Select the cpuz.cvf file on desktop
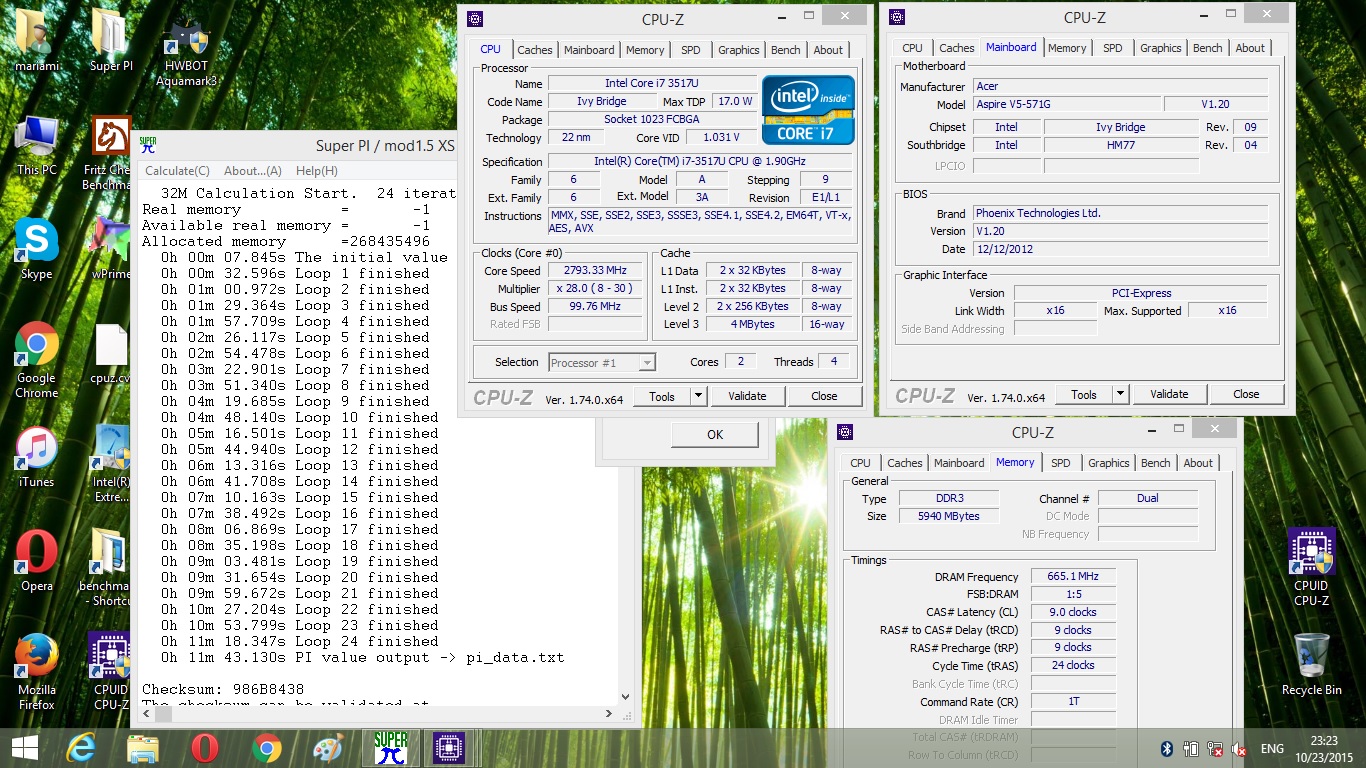 click(x=111, y=352)
